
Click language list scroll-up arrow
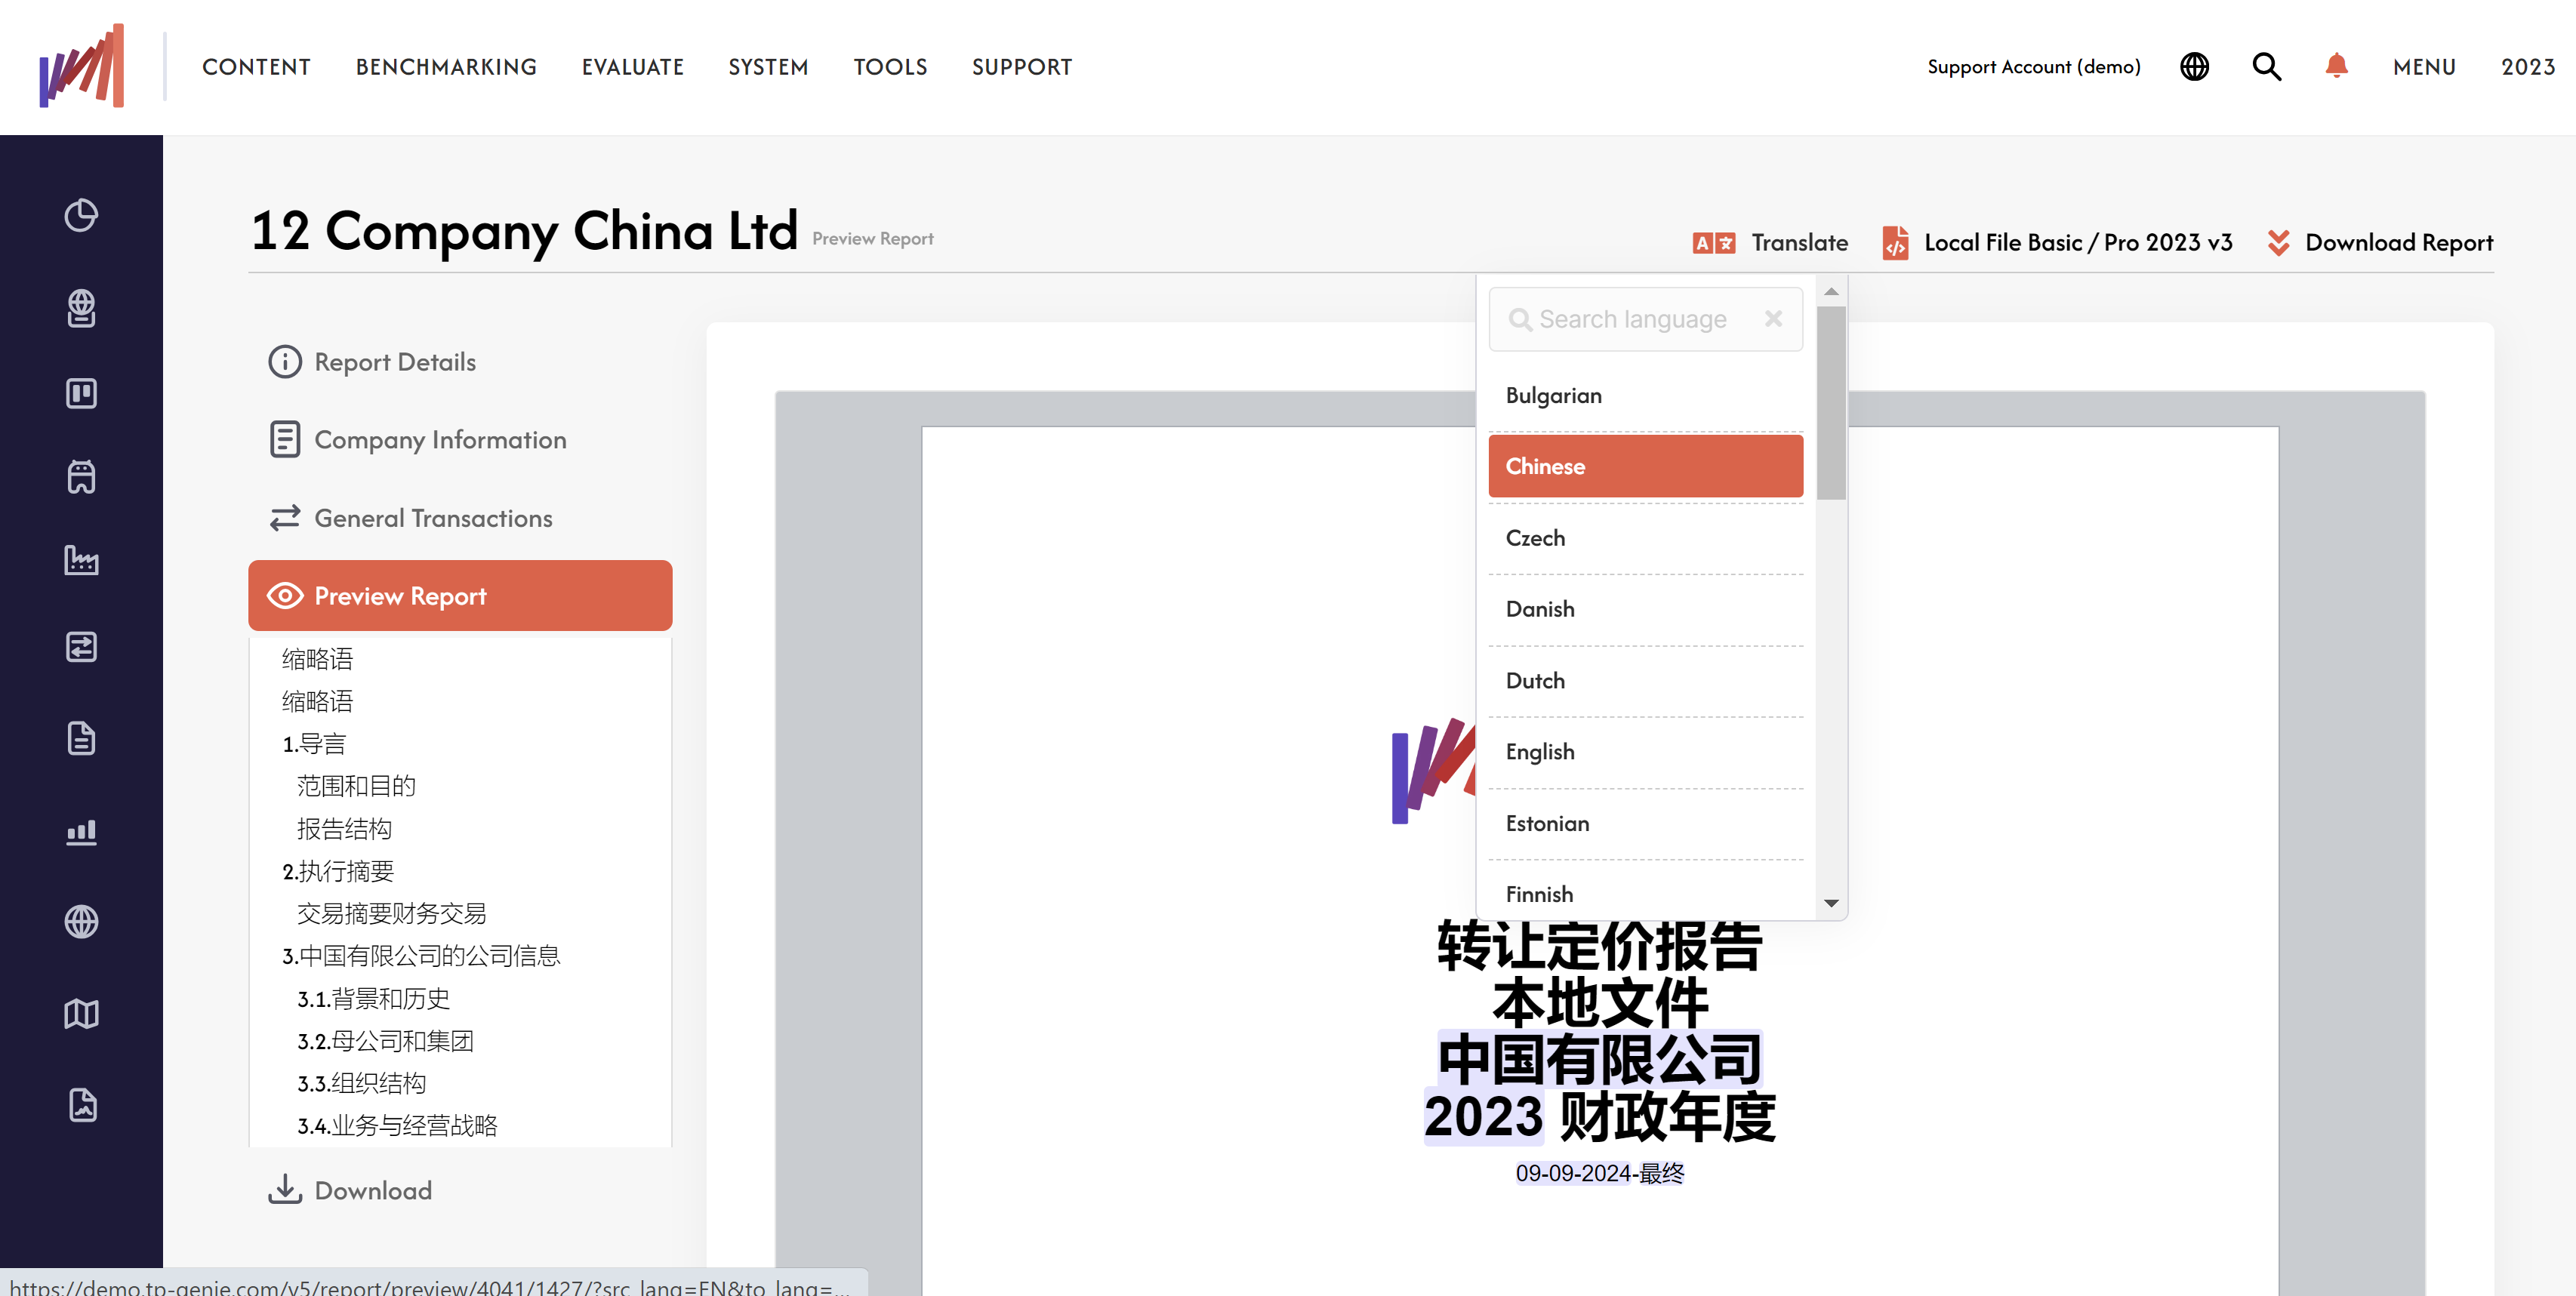[x=1831, y=291]
